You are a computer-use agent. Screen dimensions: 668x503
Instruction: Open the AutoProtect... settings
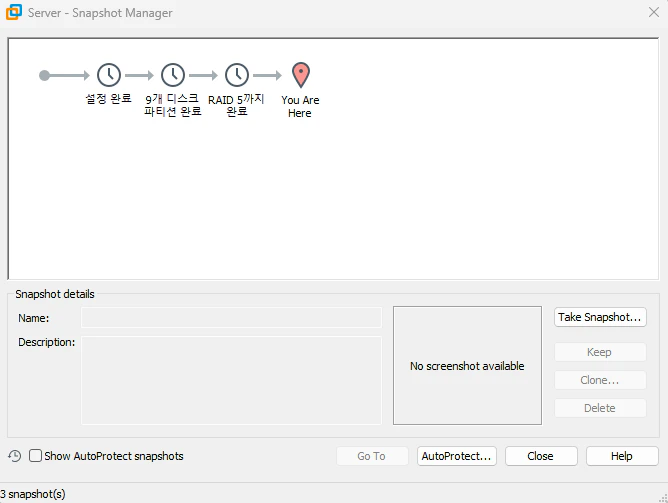point(457,456)
